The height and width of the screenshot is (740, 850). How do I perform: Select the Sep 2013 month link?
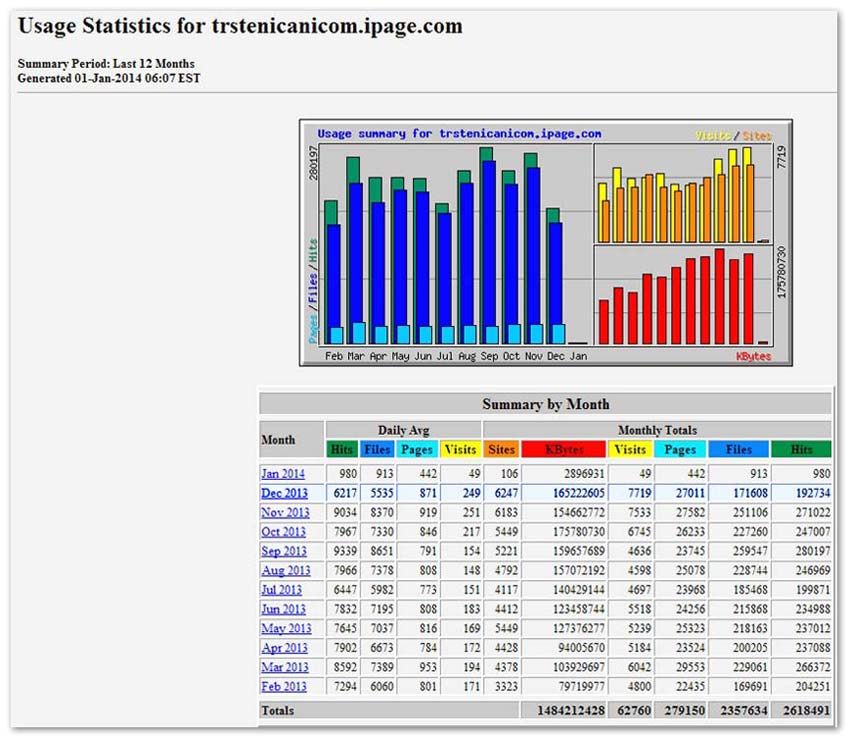tap(284, 551)
